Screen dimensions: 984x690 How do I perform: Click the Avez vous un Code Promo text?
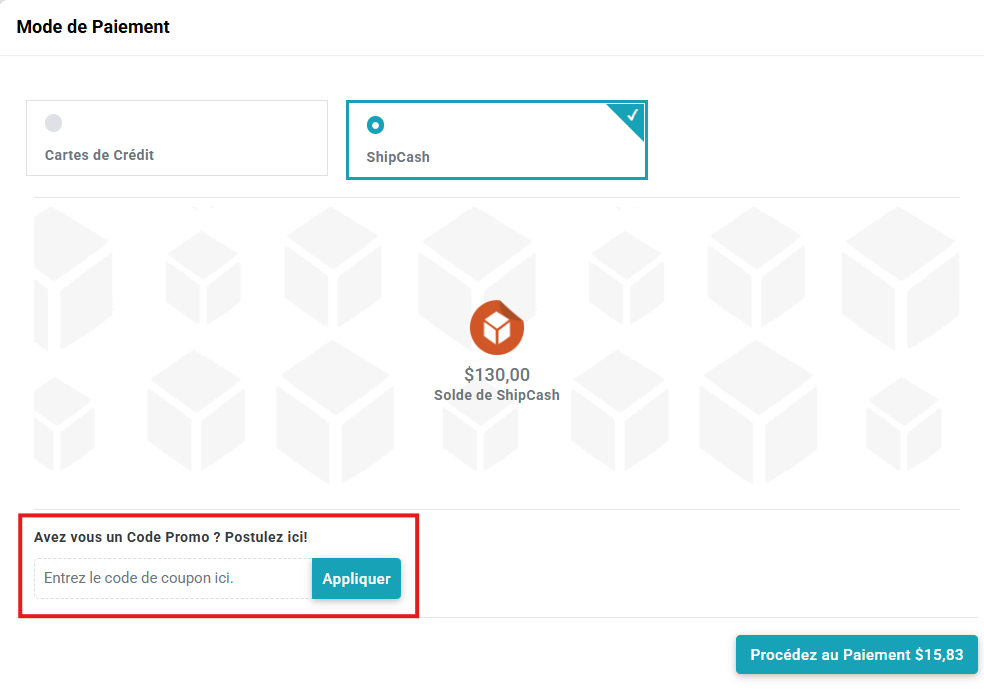point(171,537)
